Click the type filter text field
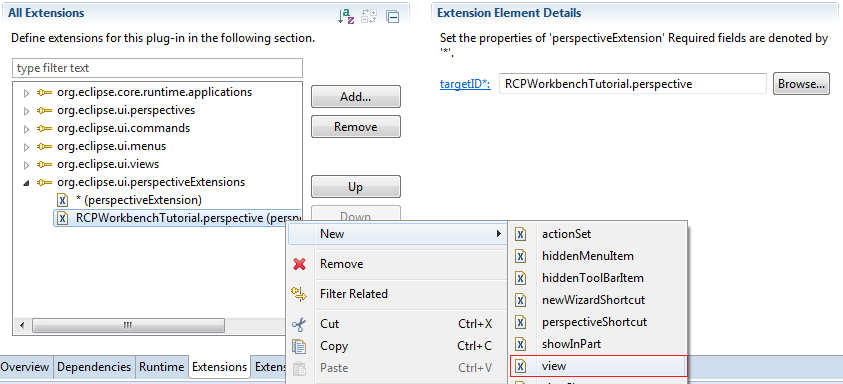The image size is (843, 384). point(158,68)
